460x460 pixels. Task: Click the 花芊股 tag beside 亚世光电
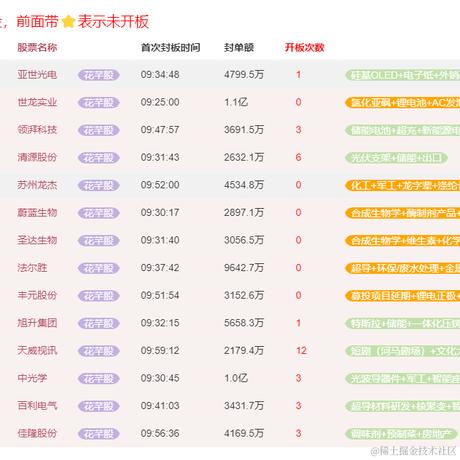99,75
